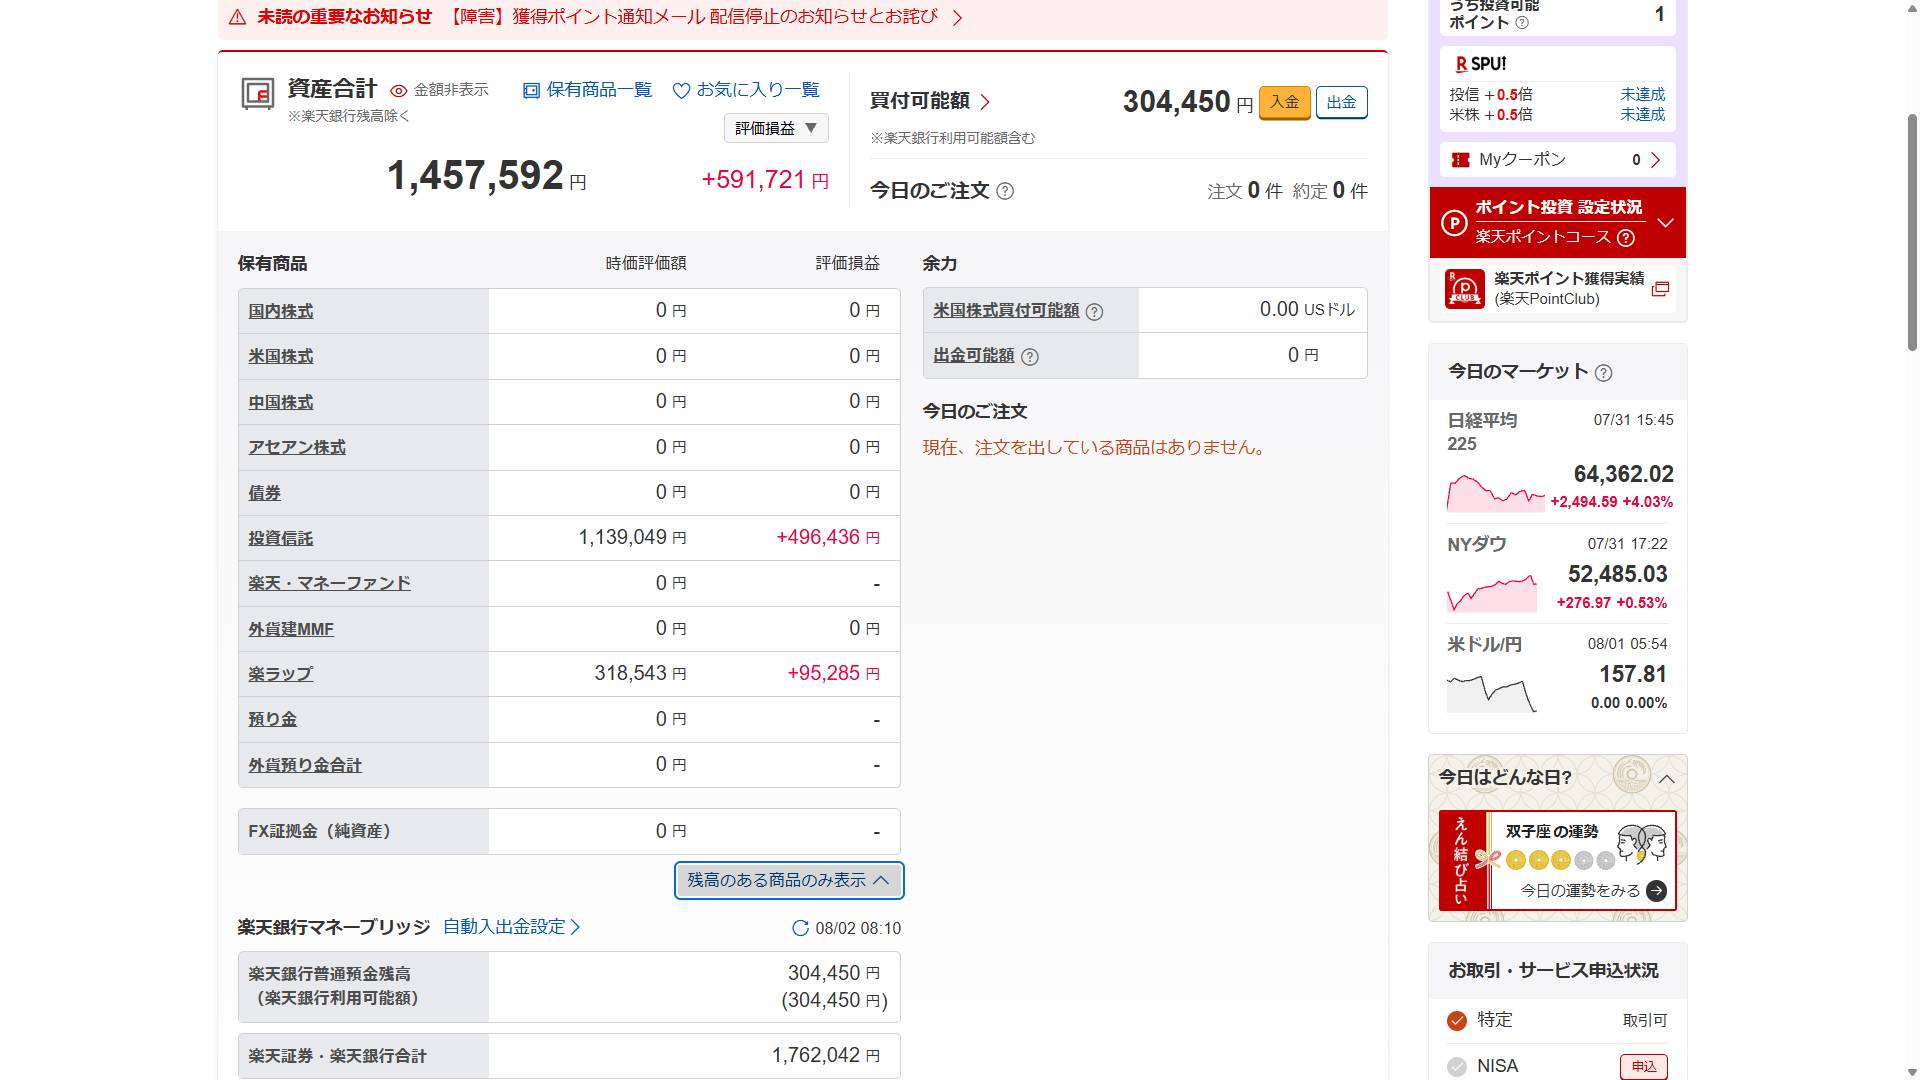Open the お気に入り一覧 link
The image size is (1920, 1080).
pos(758,90)
